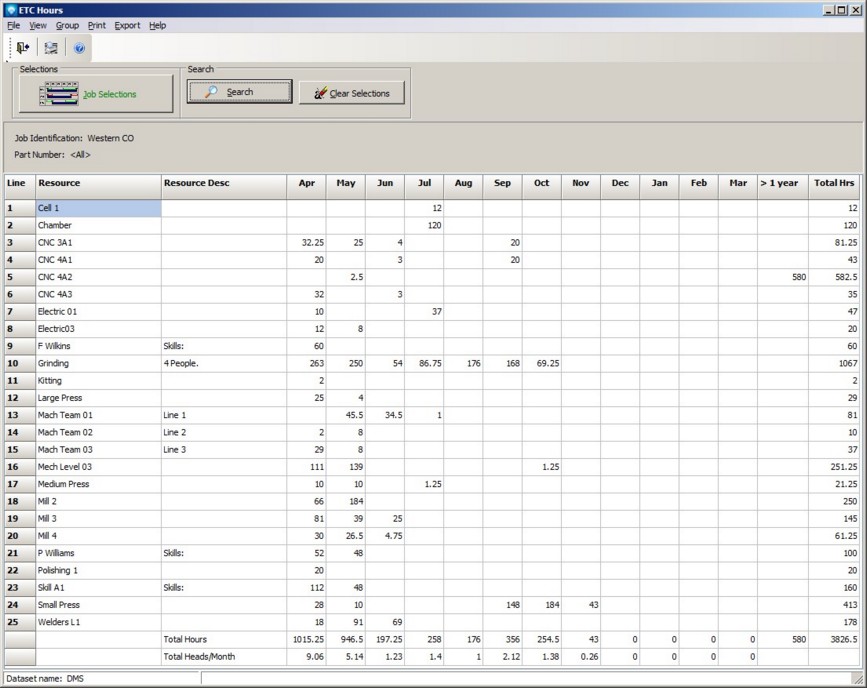Screen dimensions: 867x688
Task: Click the row header for line 25
Action: tap(19, 622)
